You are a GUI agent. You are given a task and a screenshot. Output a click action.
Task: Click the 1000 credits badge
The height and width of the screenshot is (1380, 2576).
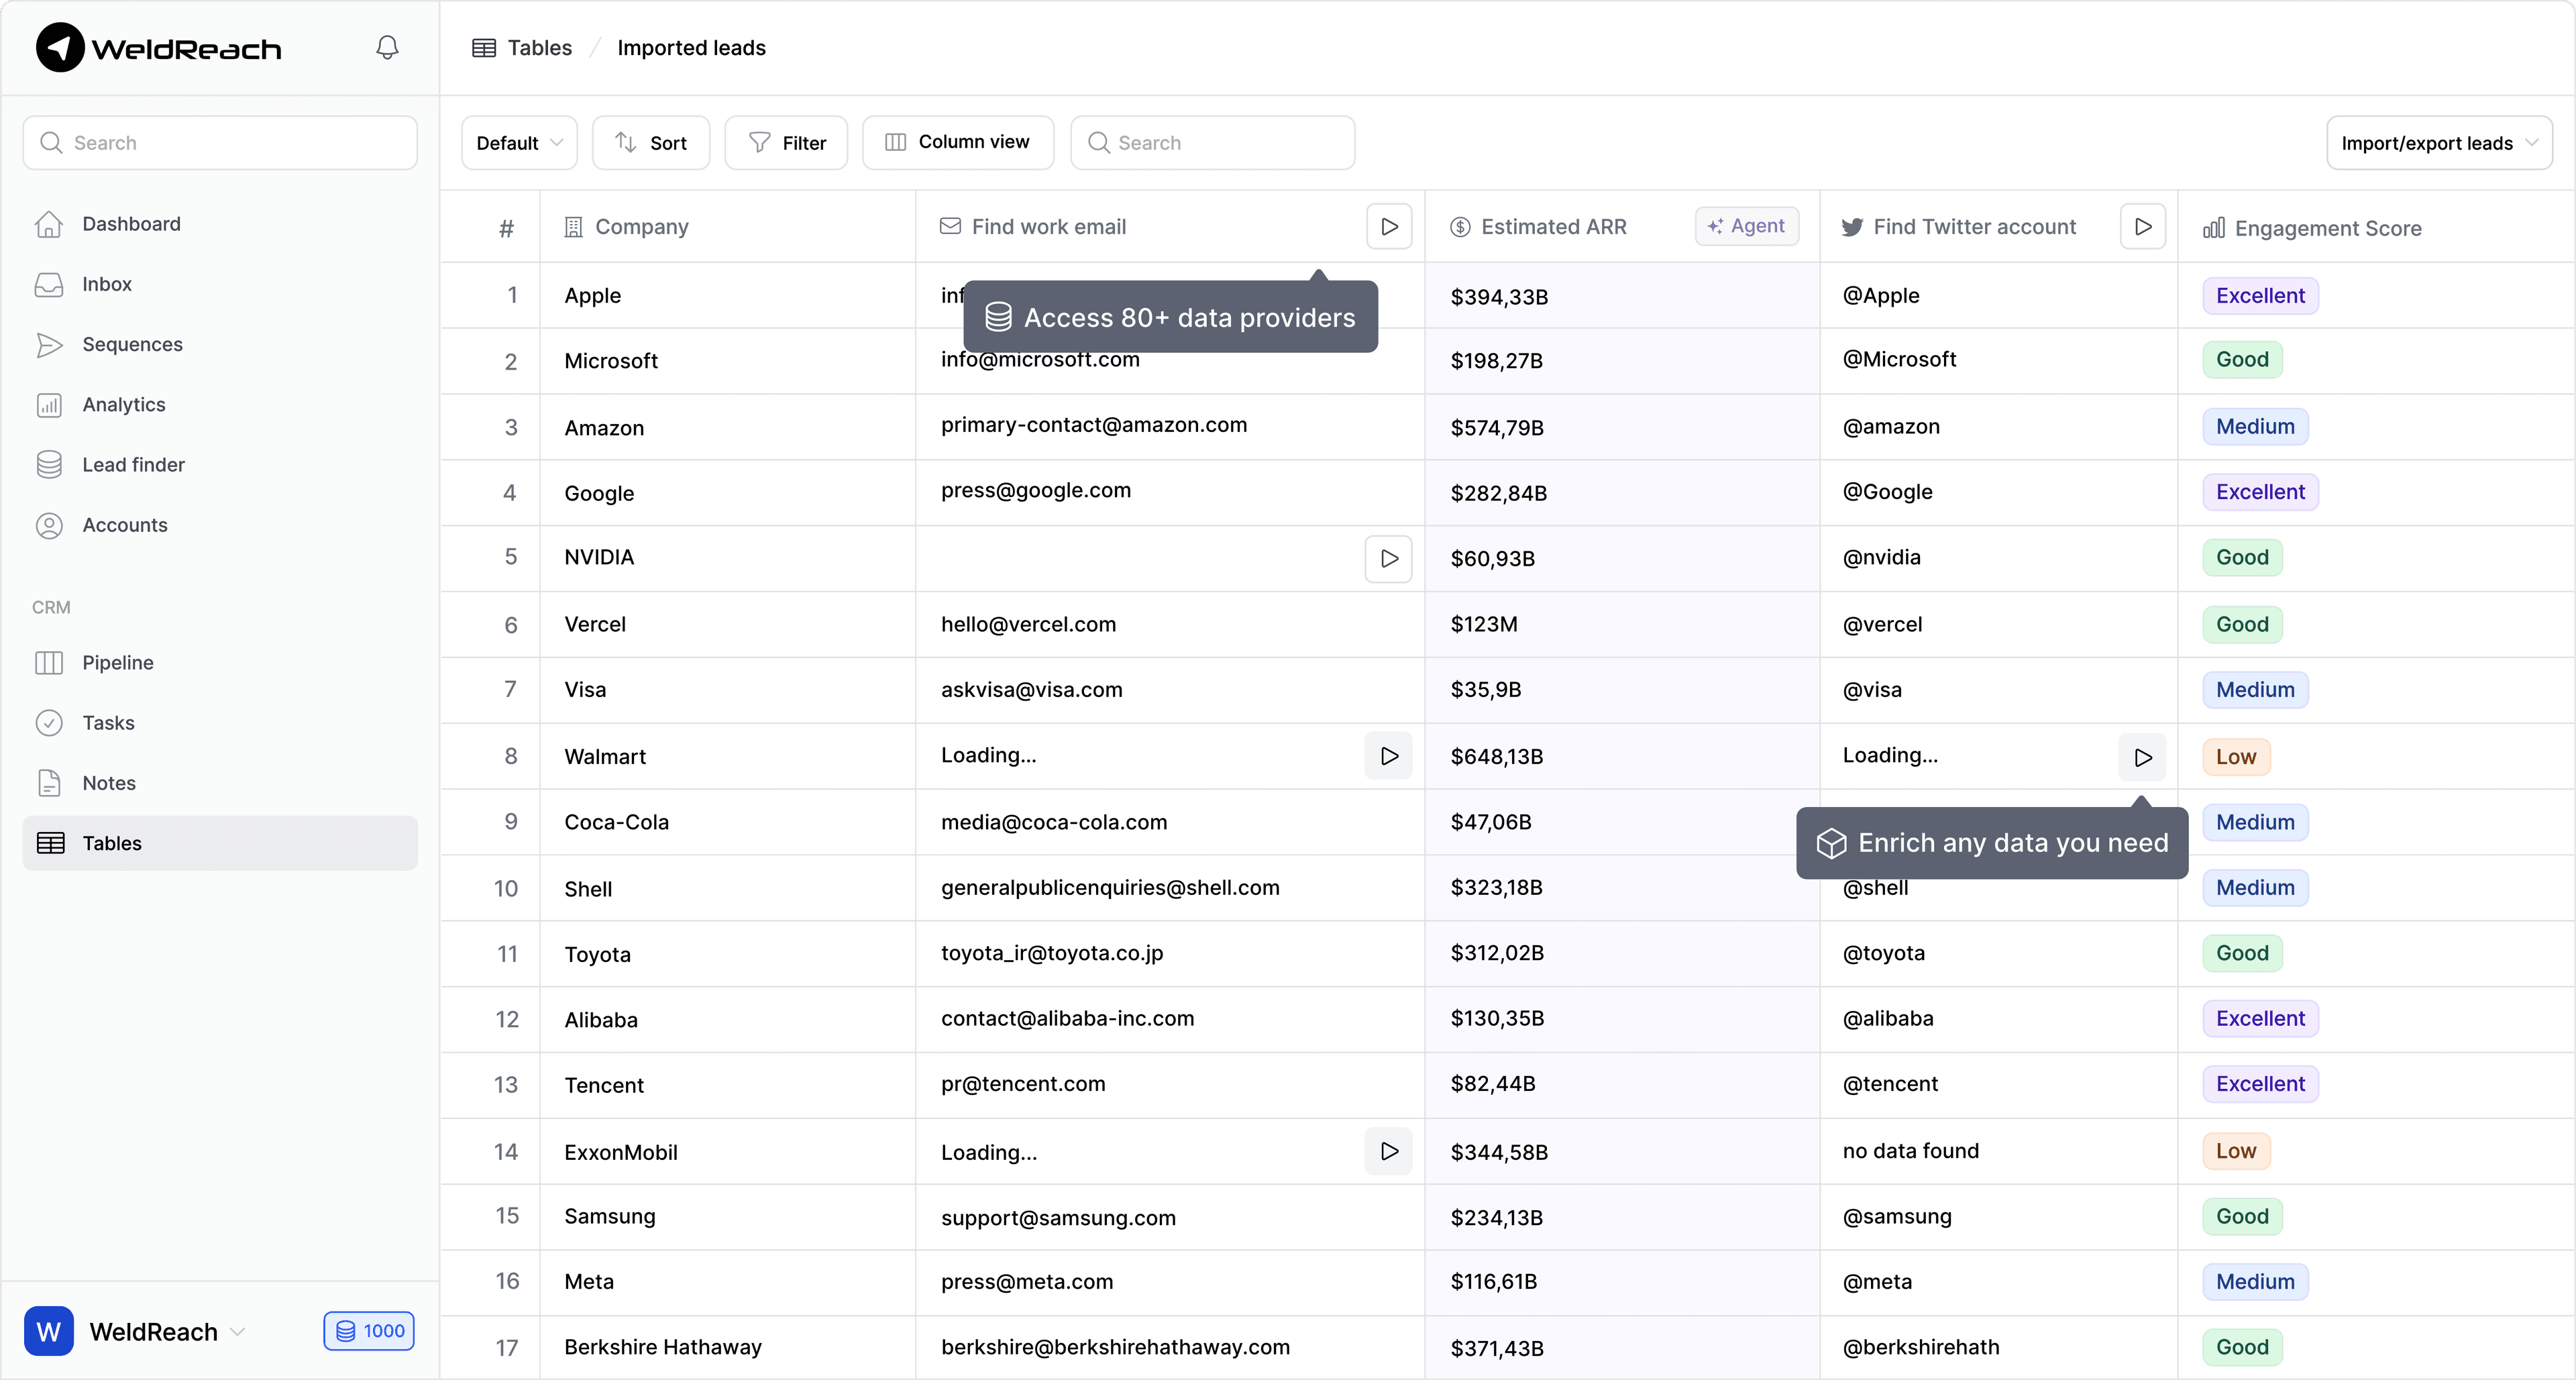point(369,1331)
